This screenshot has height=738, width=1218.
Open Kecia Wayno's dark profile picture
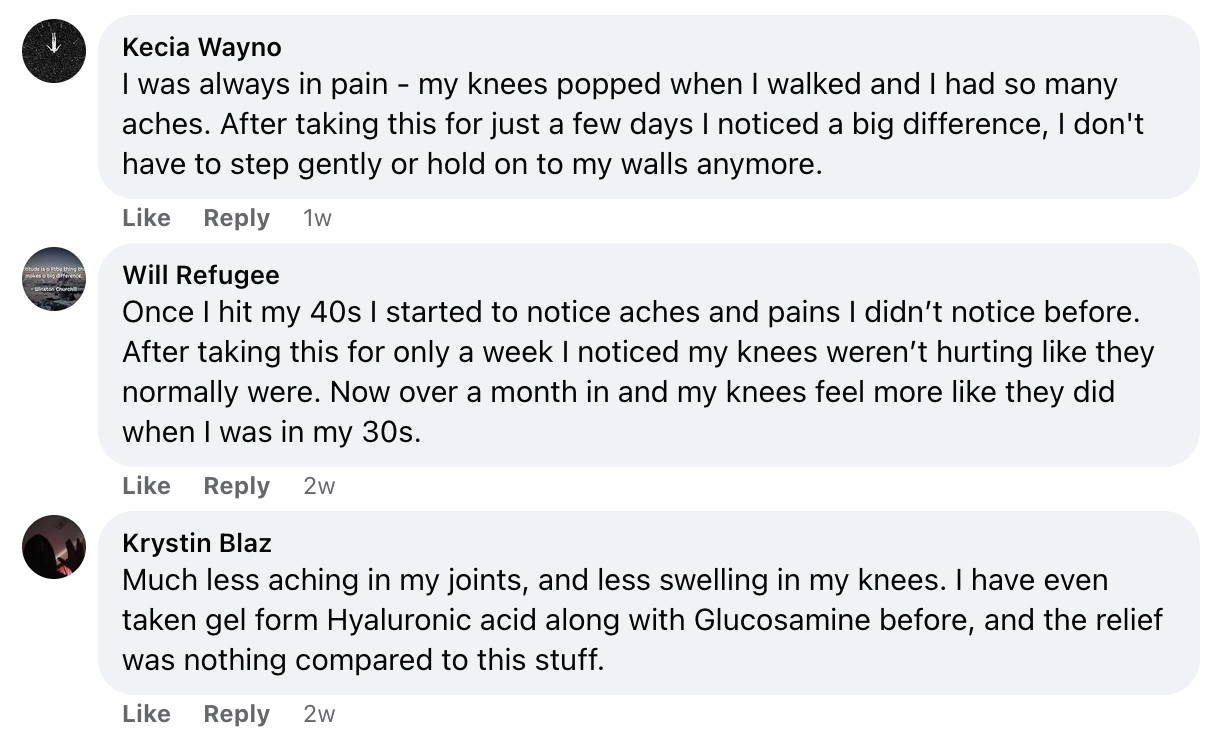tap(54, 51)
